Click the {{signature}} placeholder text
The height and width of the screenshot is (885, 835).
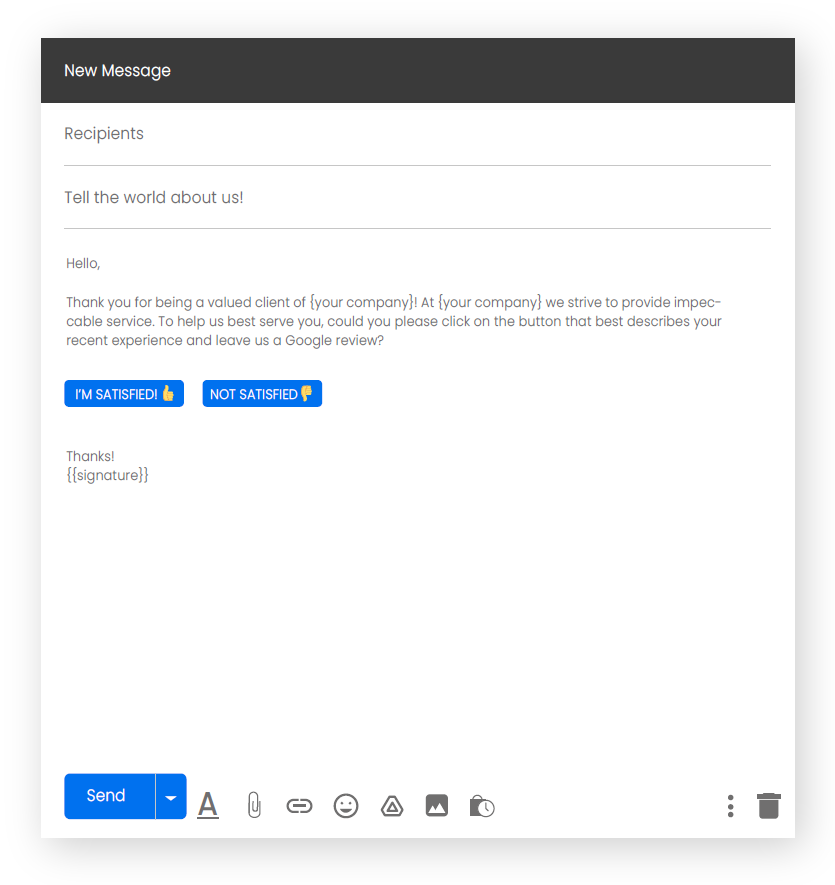tap(107, 475)
